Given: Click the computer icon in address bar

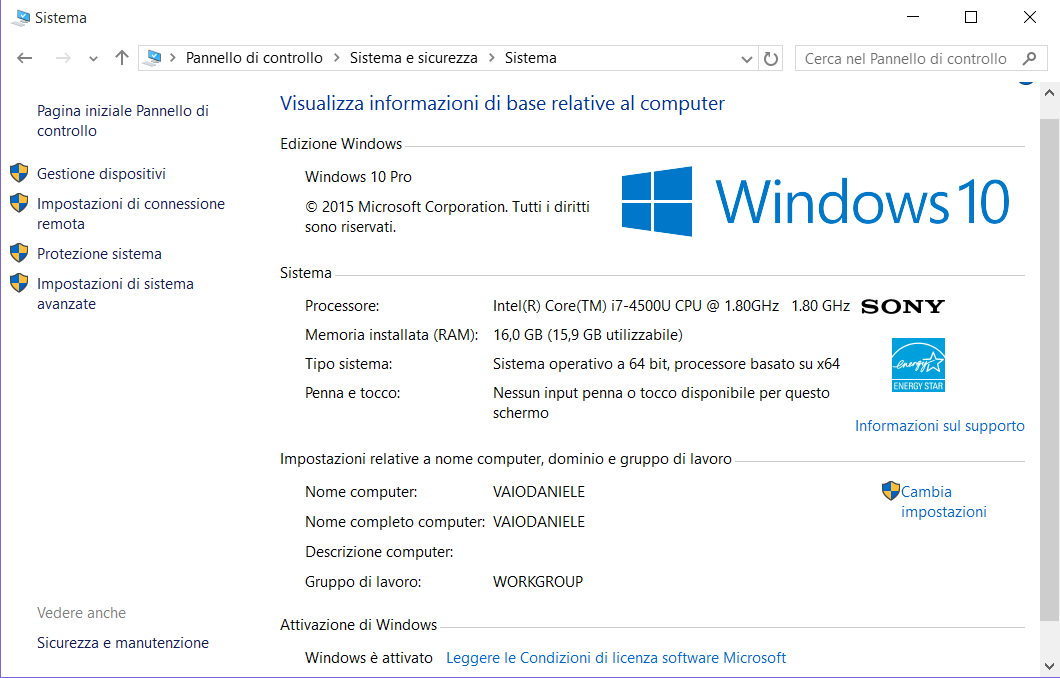Looking at the screenshot, I should 153,58.
